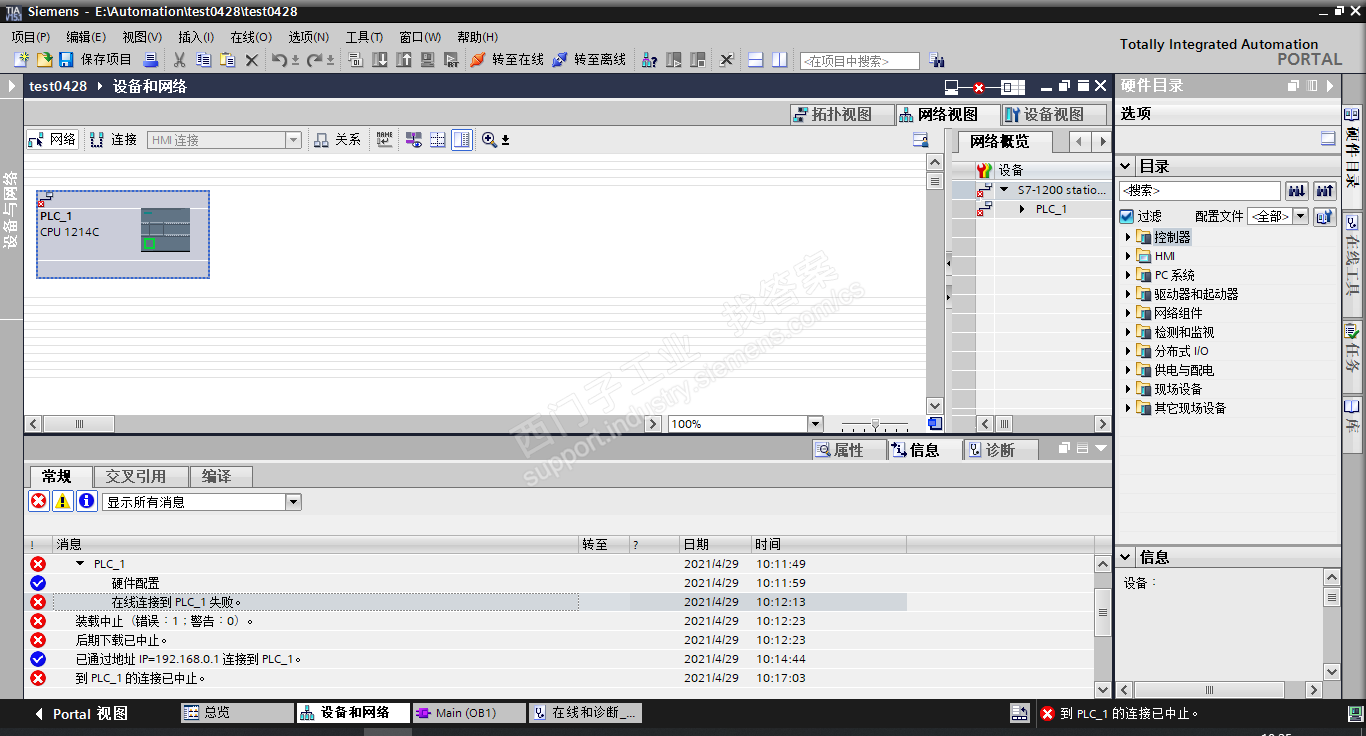
Task: Toggle the 关系 relations mode button
Action: [x=337, y=140]
